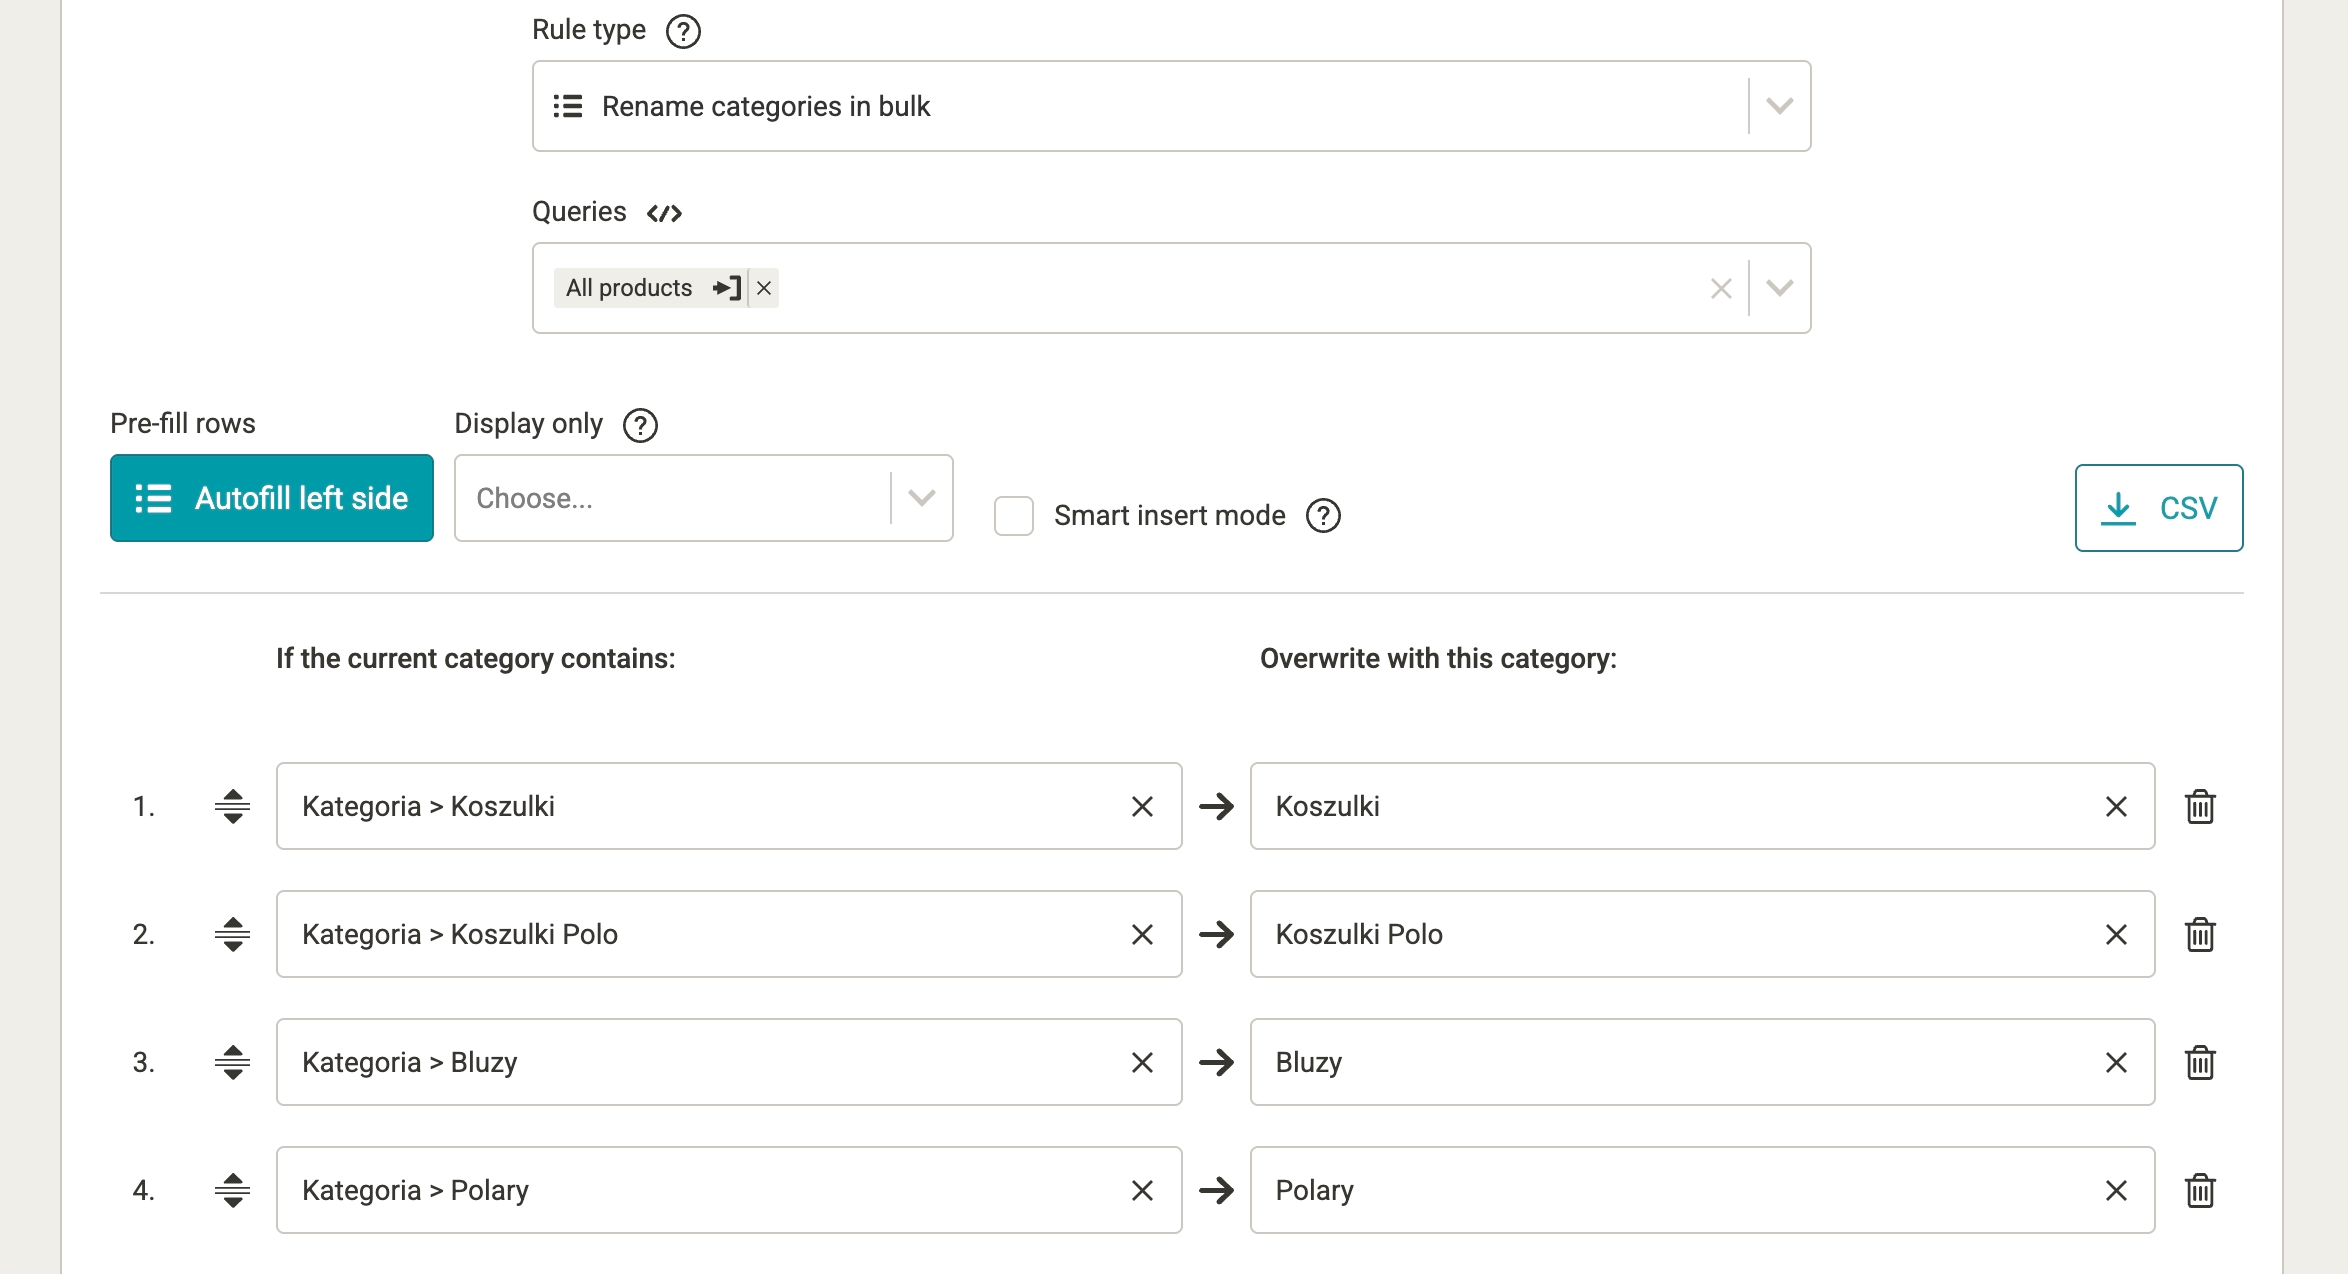
Task: Edit the Kategoria > Koszulki Polo field
Action: pyautogui.click(x=729, y=934)
